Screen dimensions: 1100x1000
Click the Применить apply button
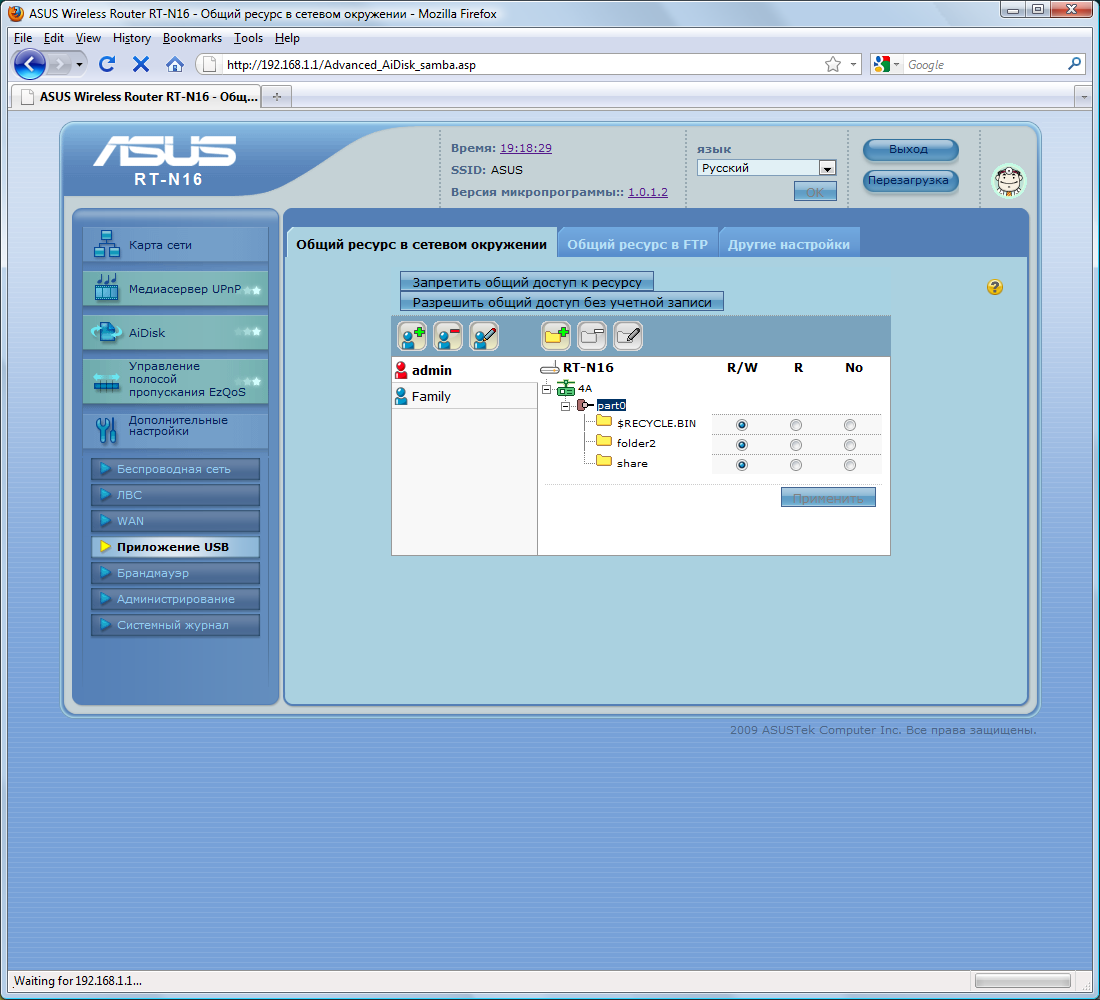[828, 498]
